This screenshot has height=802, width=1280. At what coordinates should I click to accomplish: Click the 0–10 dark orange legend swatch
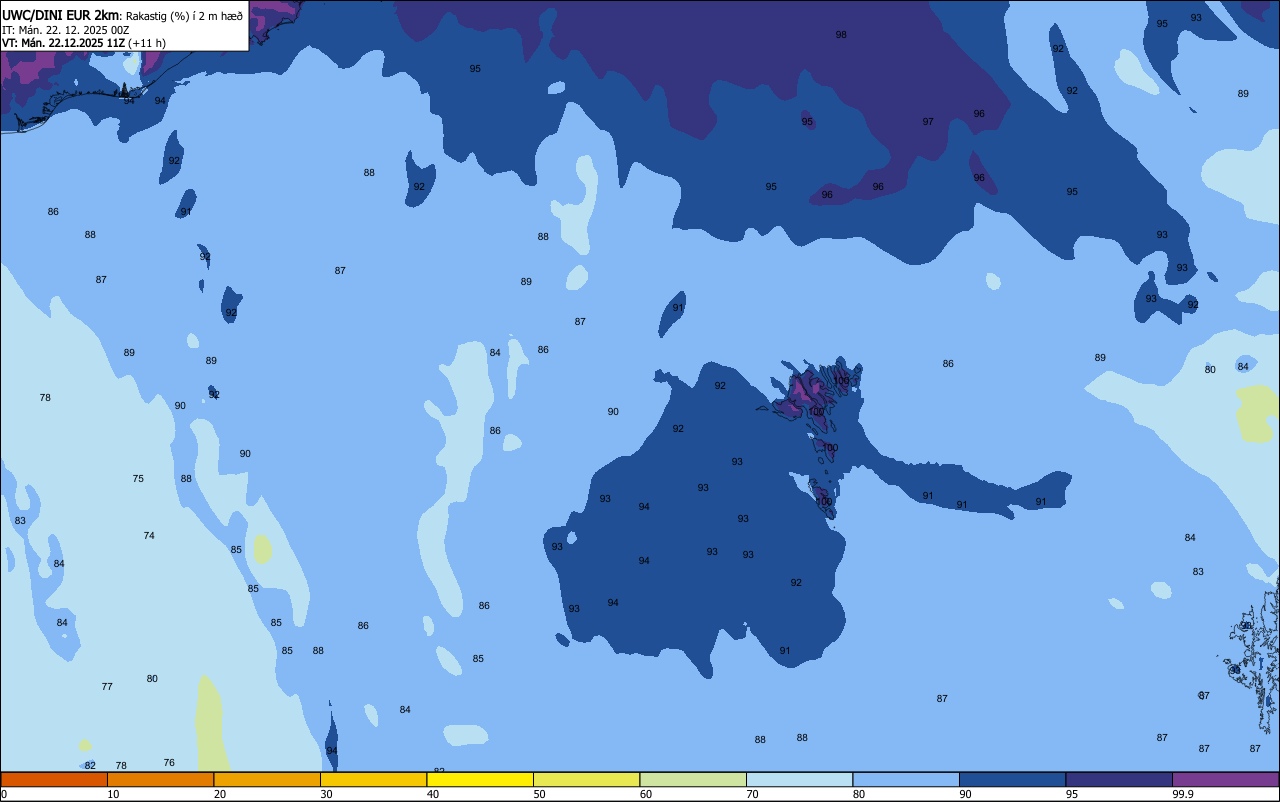pos(54,779)
